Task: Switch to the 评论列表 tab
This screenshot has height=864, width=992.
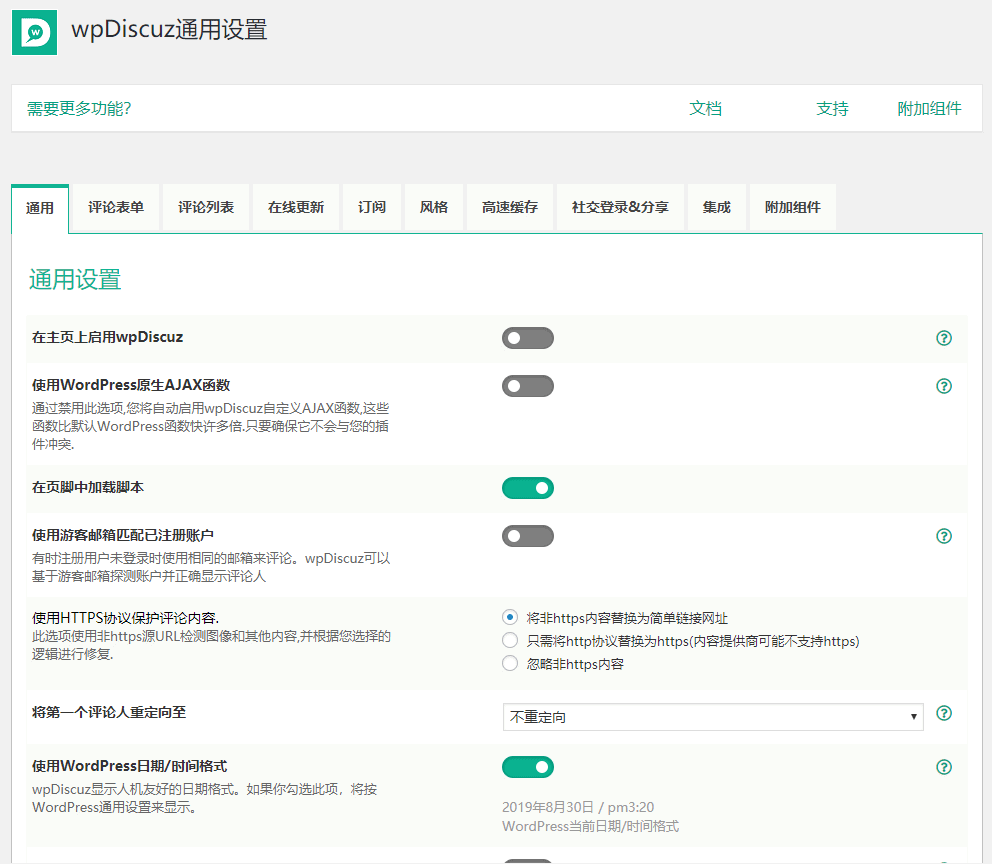Action: click(206, 207)
